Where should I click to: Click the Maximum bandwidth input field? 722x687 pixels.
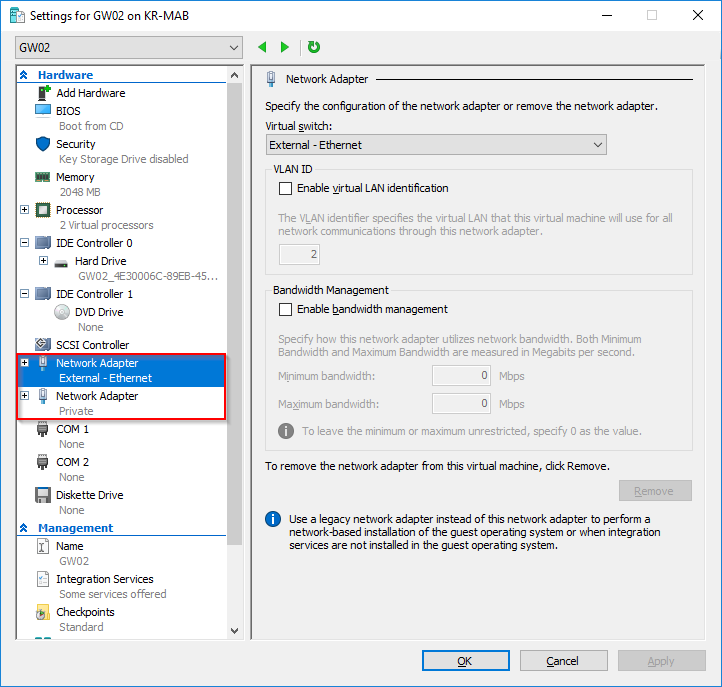[461, 404]
